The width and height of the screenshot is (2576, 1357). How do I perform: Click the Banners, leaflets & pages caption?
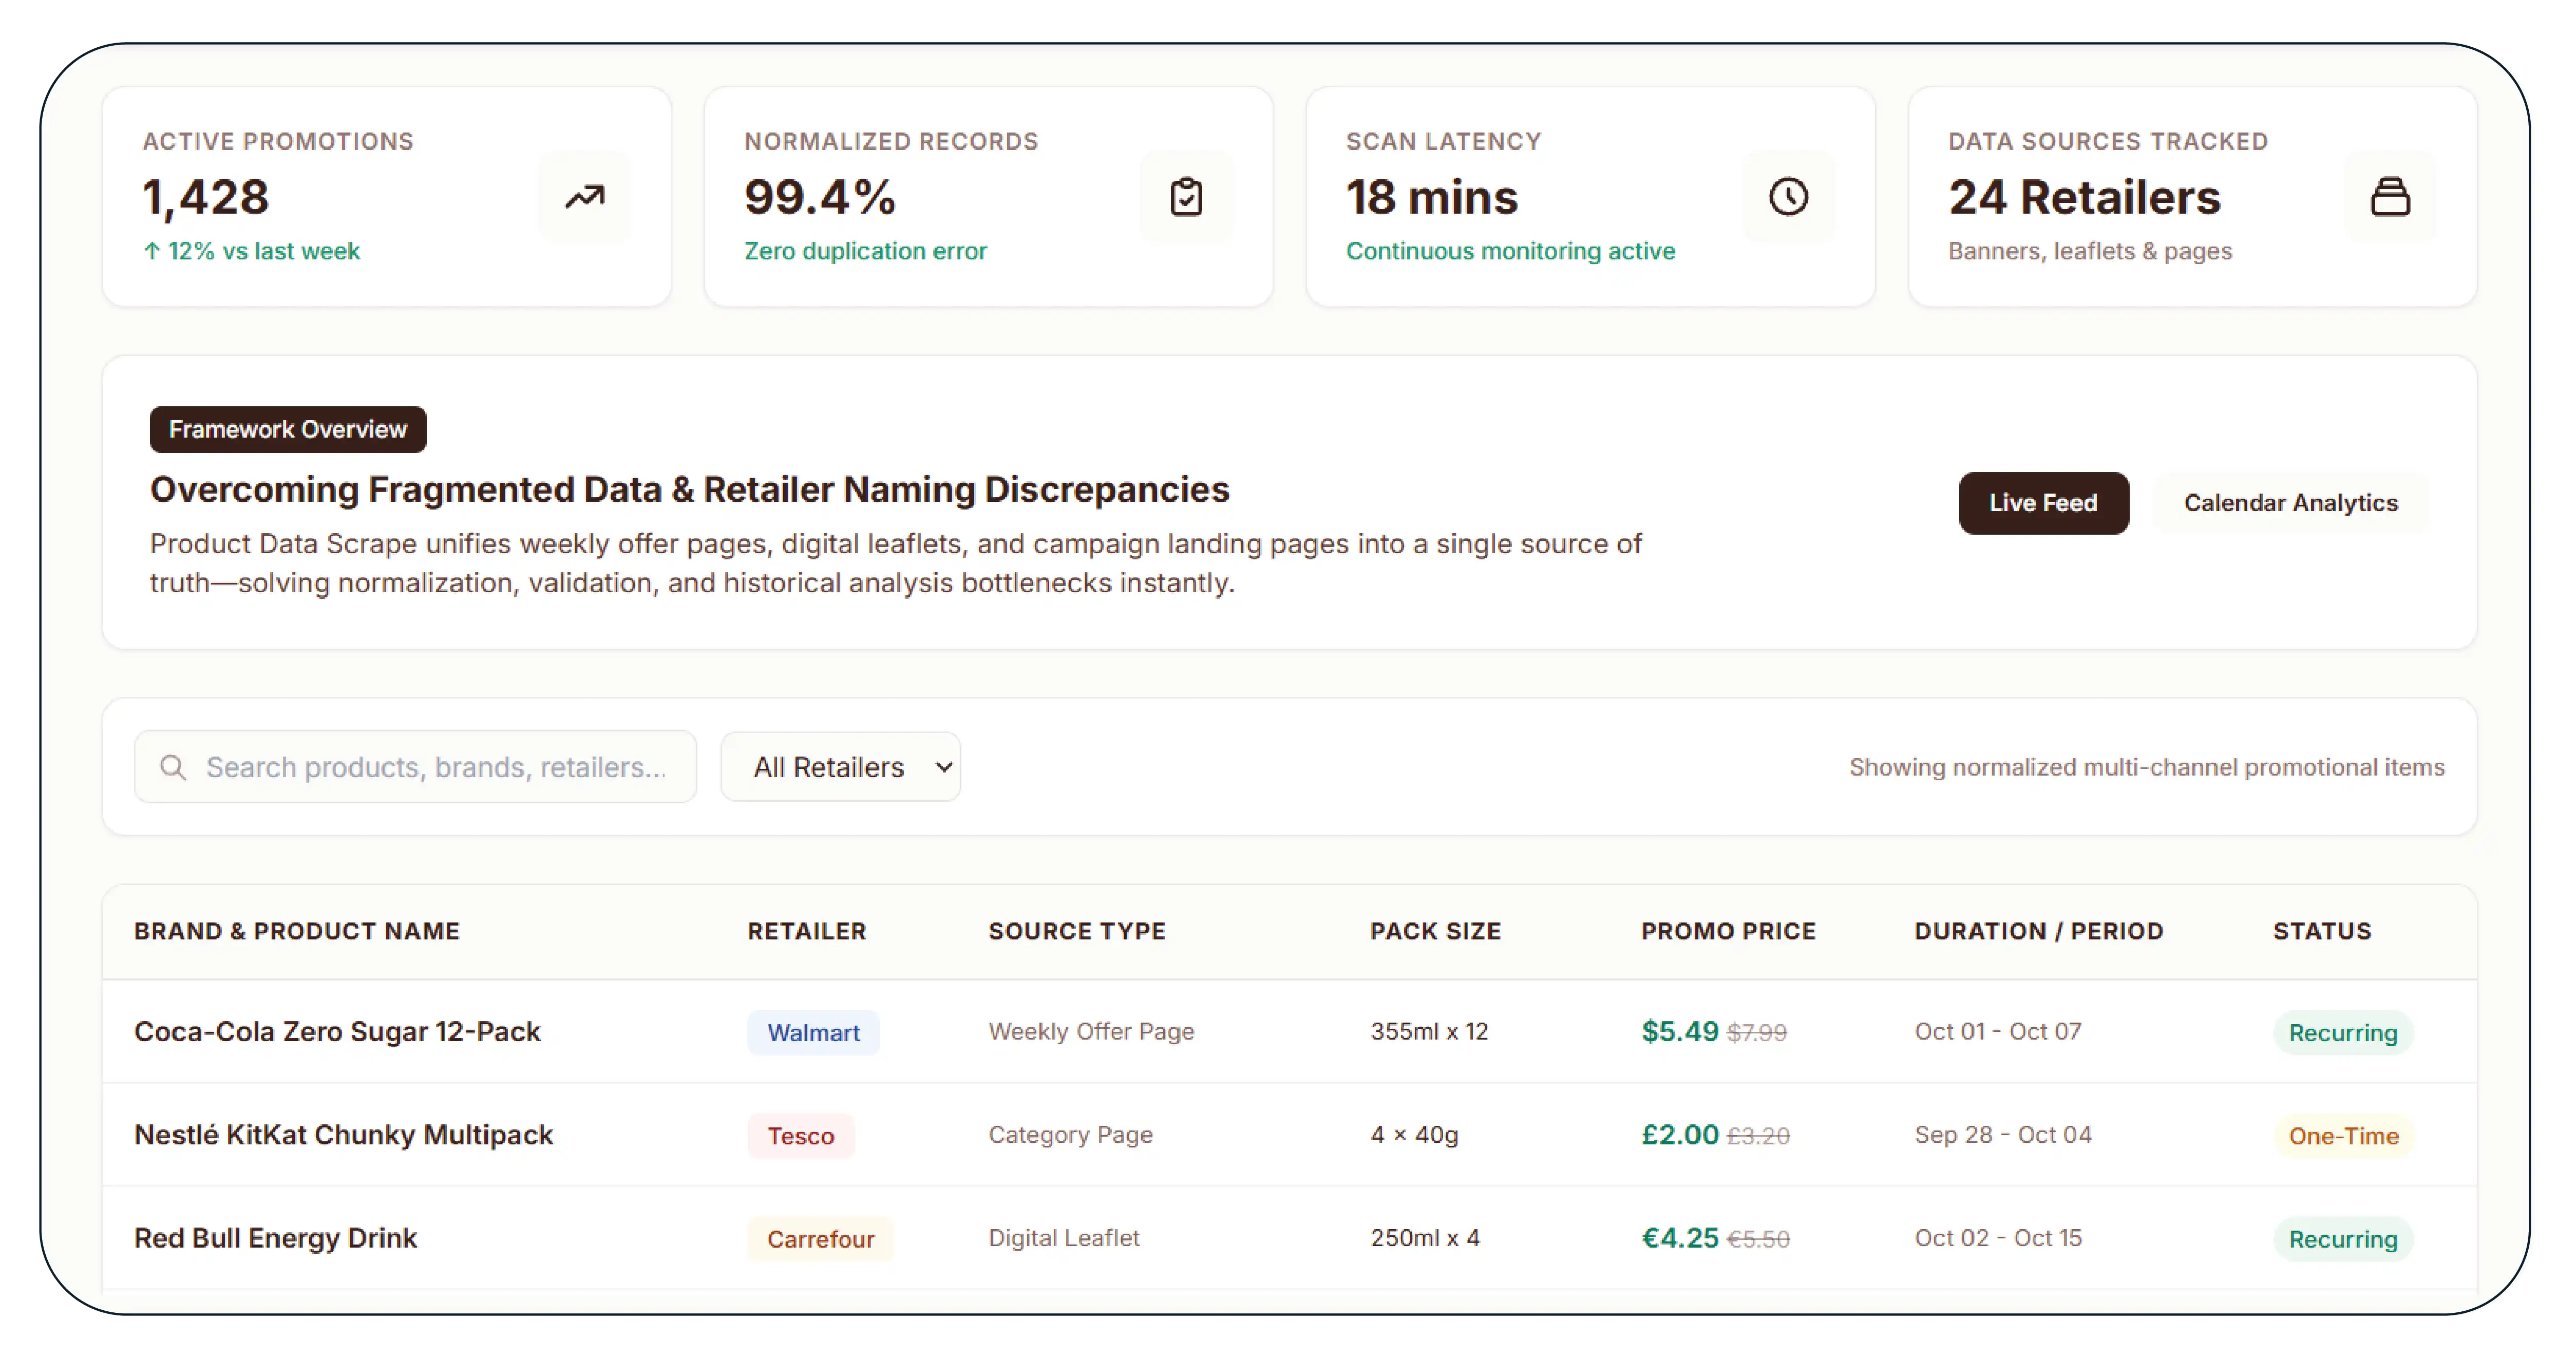click(x=2090, y=251)
